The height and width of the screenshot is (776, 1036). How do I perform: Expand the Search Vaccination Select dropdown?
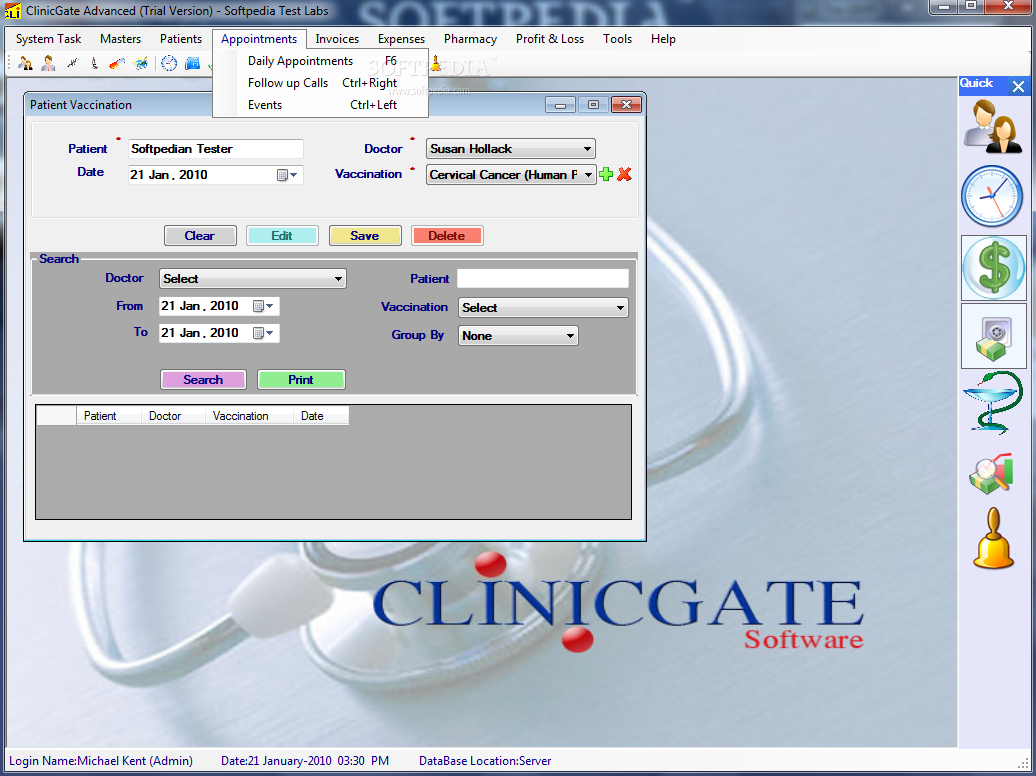tap(620, 307)
